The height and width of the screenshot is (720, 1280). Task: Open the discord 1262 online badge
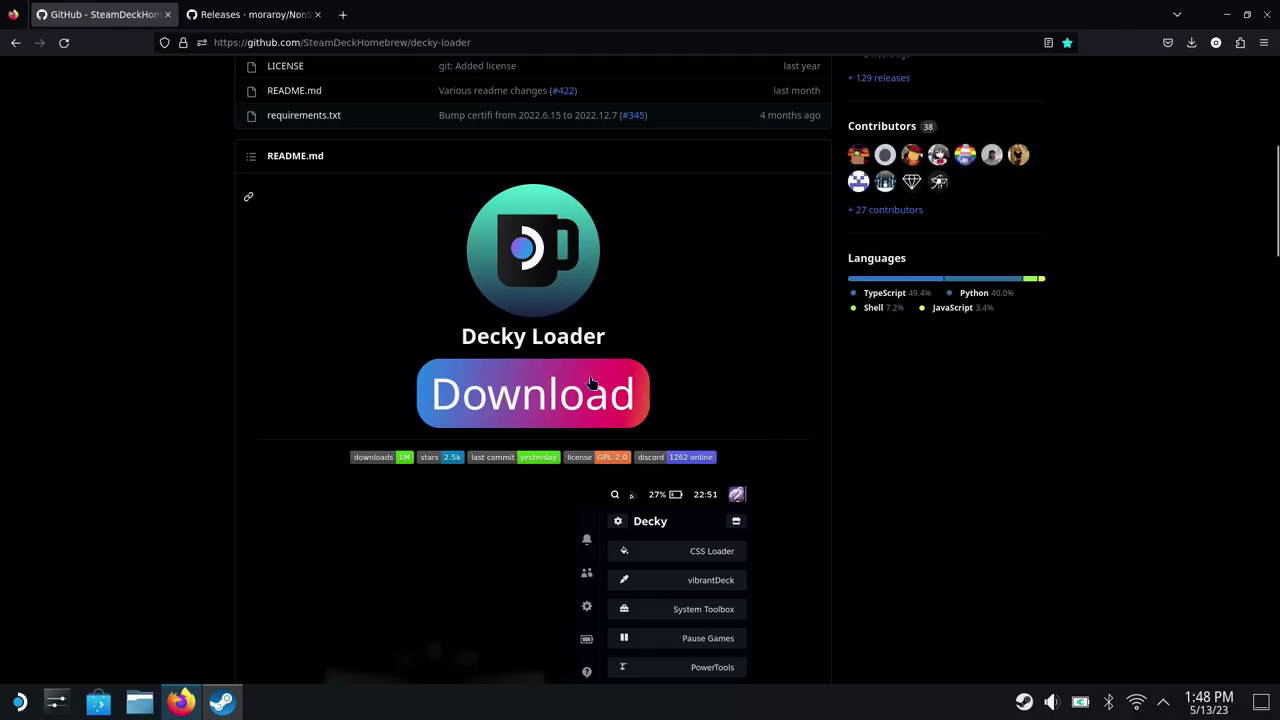[675, 457]
